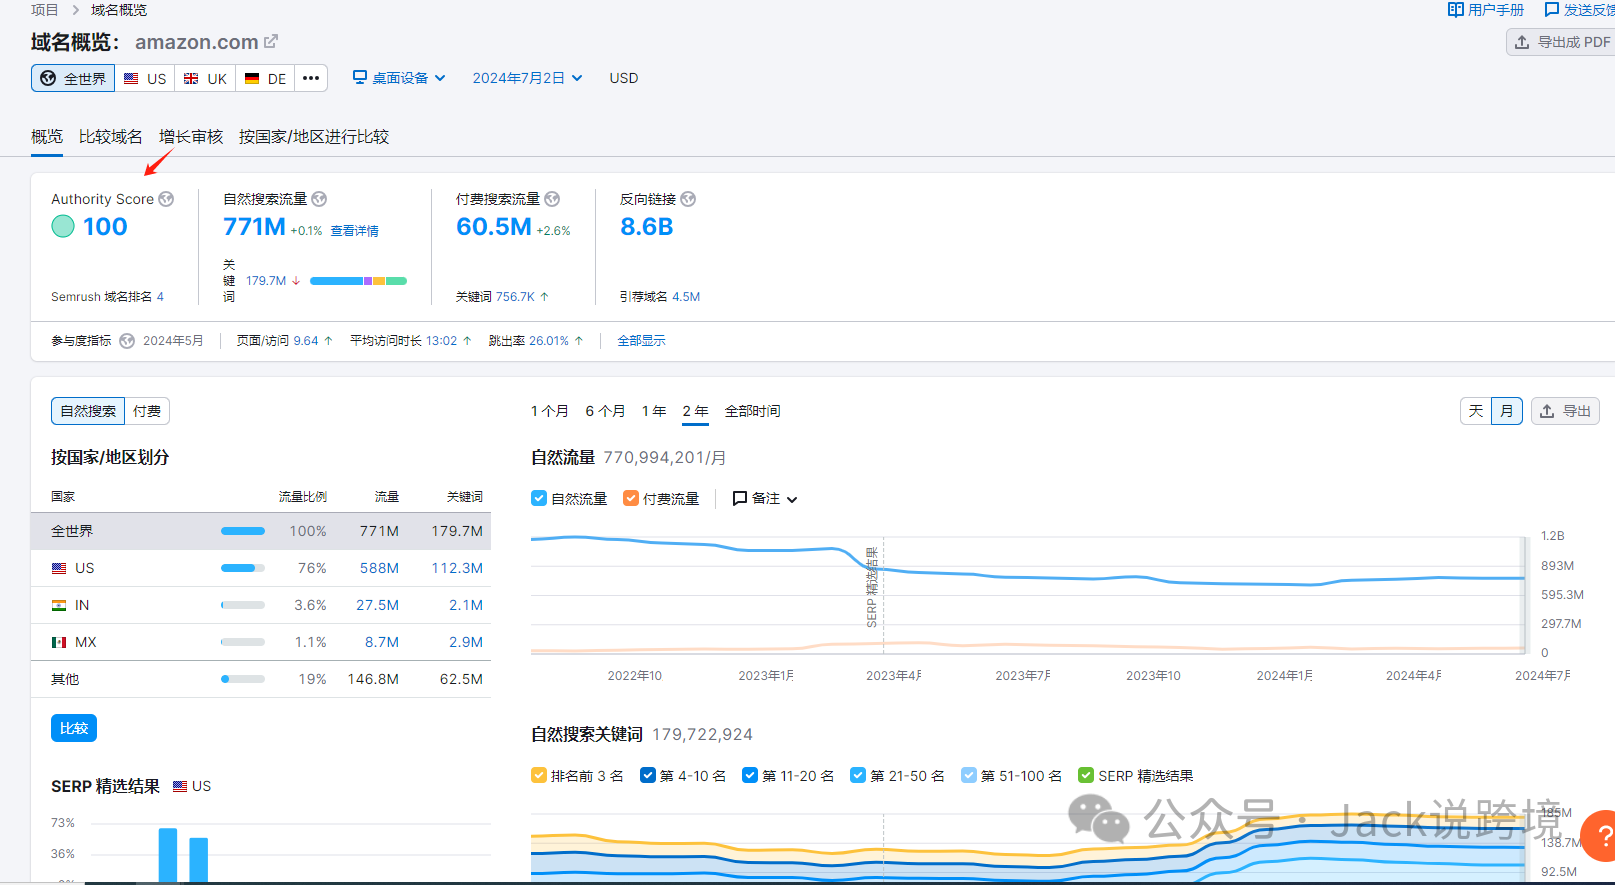Click the globe icon next to 反向链接
The height and width of the screenshot is (885, 1615).
[688, 199]
